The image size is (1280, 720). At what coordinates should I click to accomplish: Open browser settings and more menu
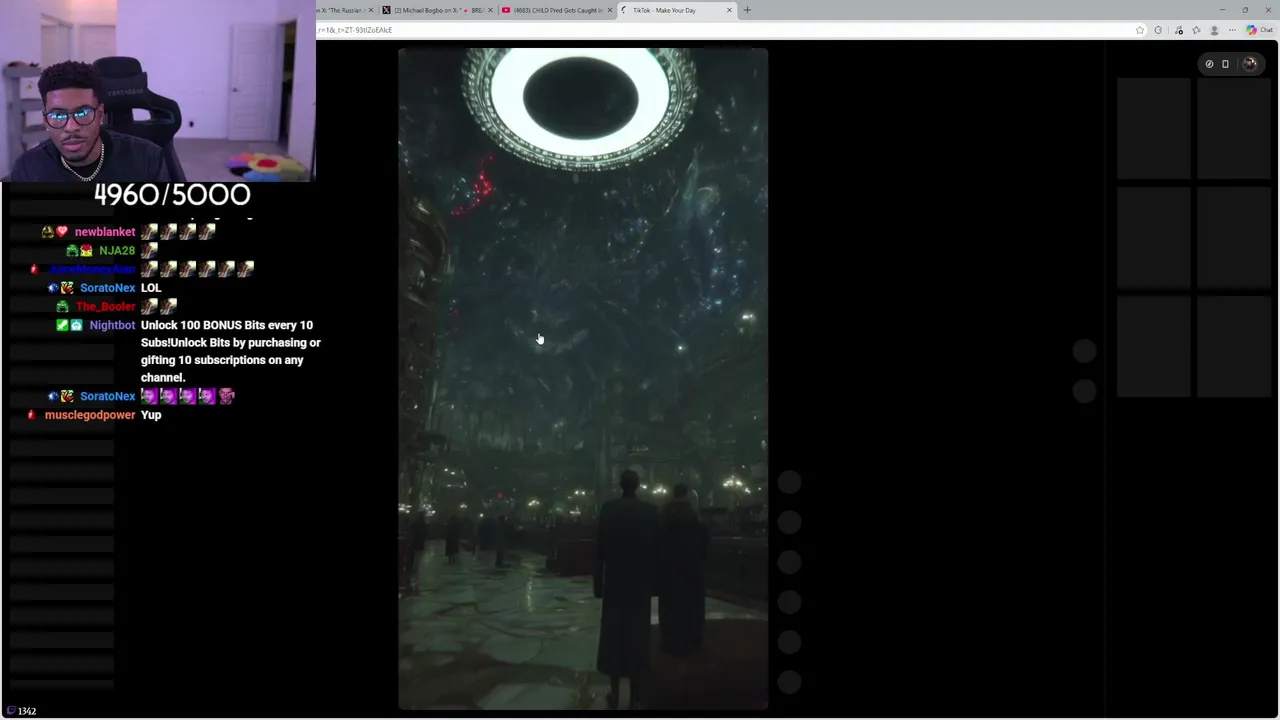1232,30
